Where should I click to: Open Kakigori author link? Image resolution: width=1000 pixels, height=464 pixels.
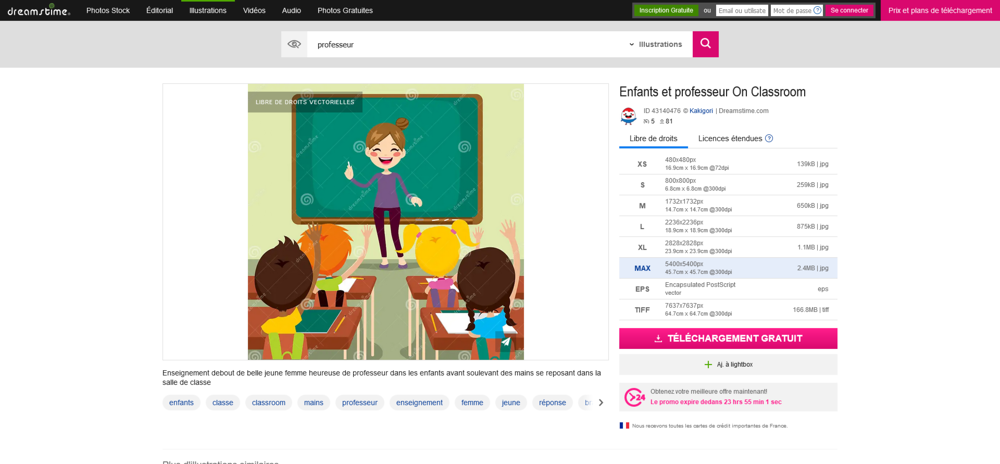pyautogui.click(x=703, y=110)
